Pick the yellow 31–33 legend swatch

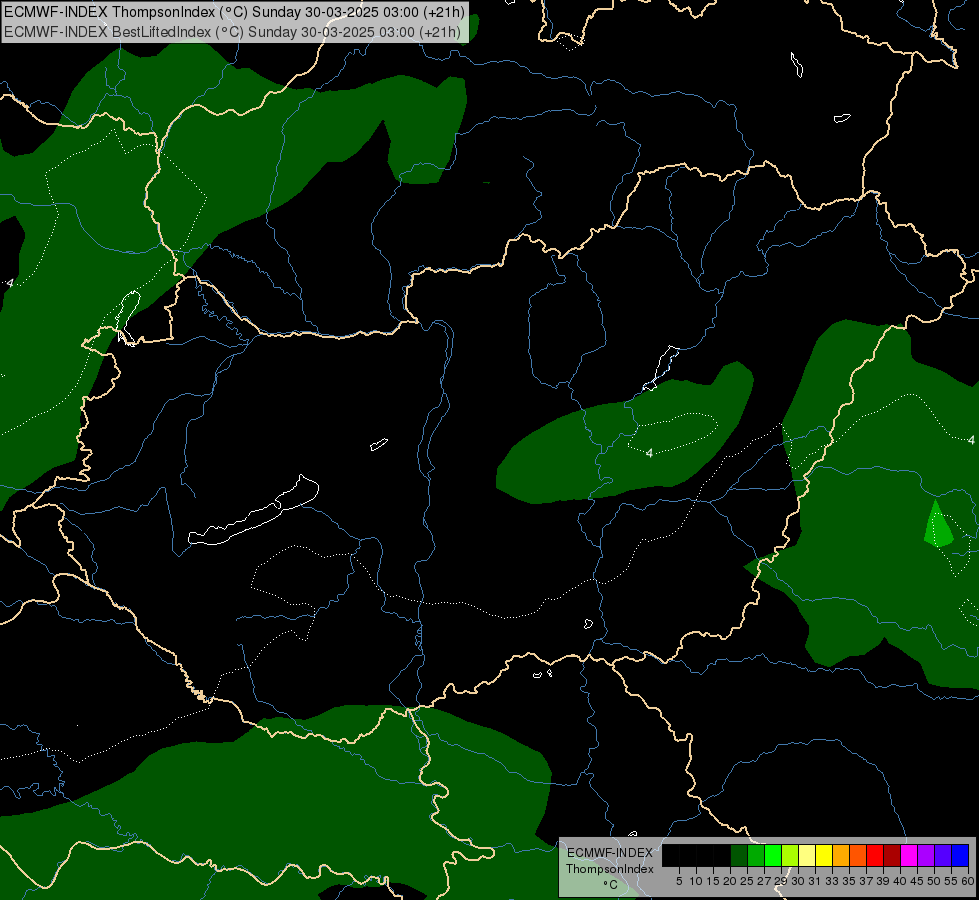click(x=824, y=855)
